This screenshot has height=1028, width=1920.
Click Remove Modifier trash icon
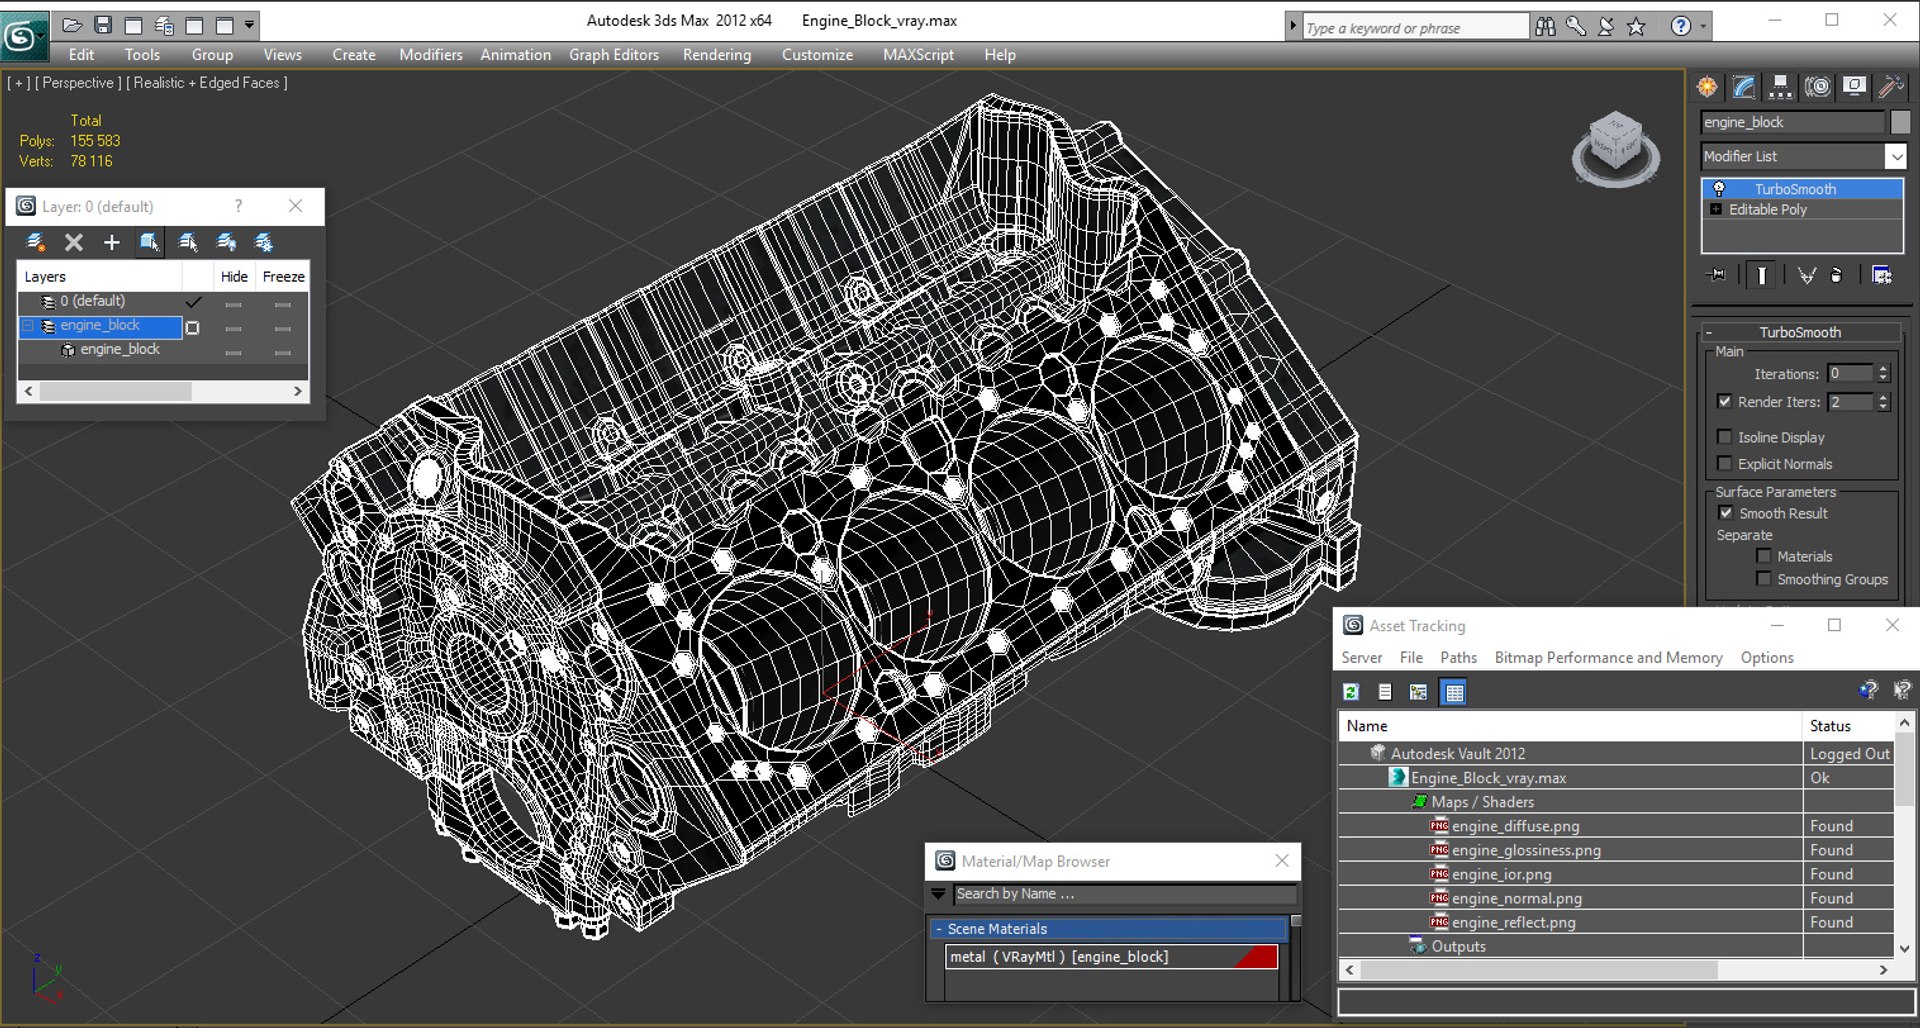[1836, 275]
